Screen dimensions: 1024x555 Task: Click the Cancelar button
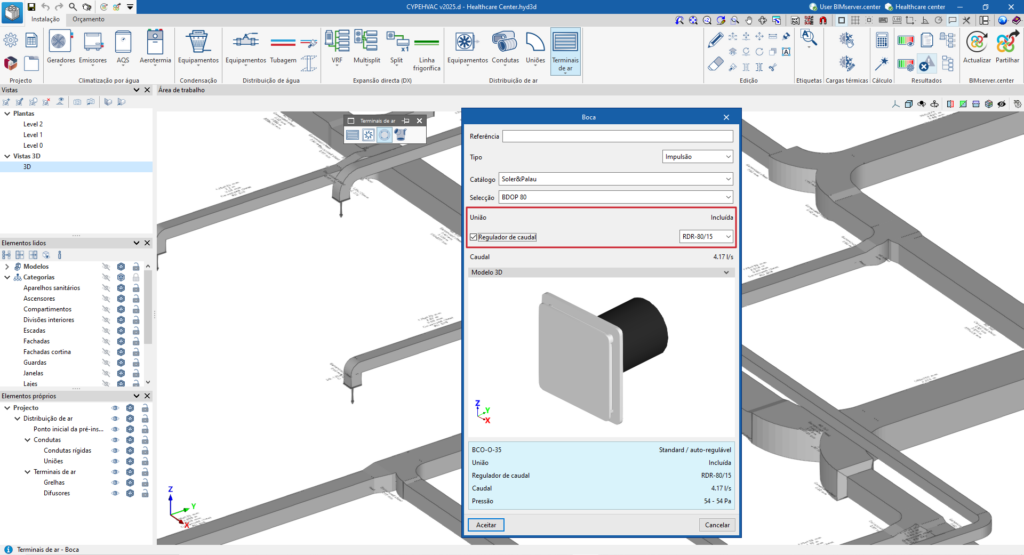[717, 525]
